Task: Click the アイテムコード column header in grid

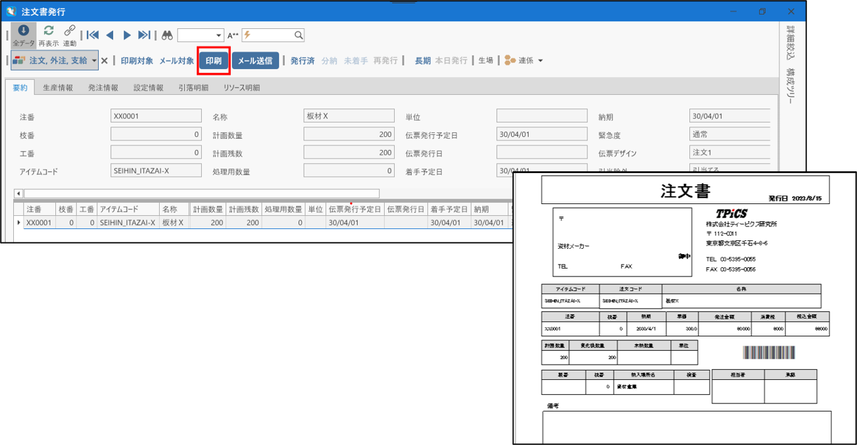Action: pyautogui.click(x=128, y=209)
